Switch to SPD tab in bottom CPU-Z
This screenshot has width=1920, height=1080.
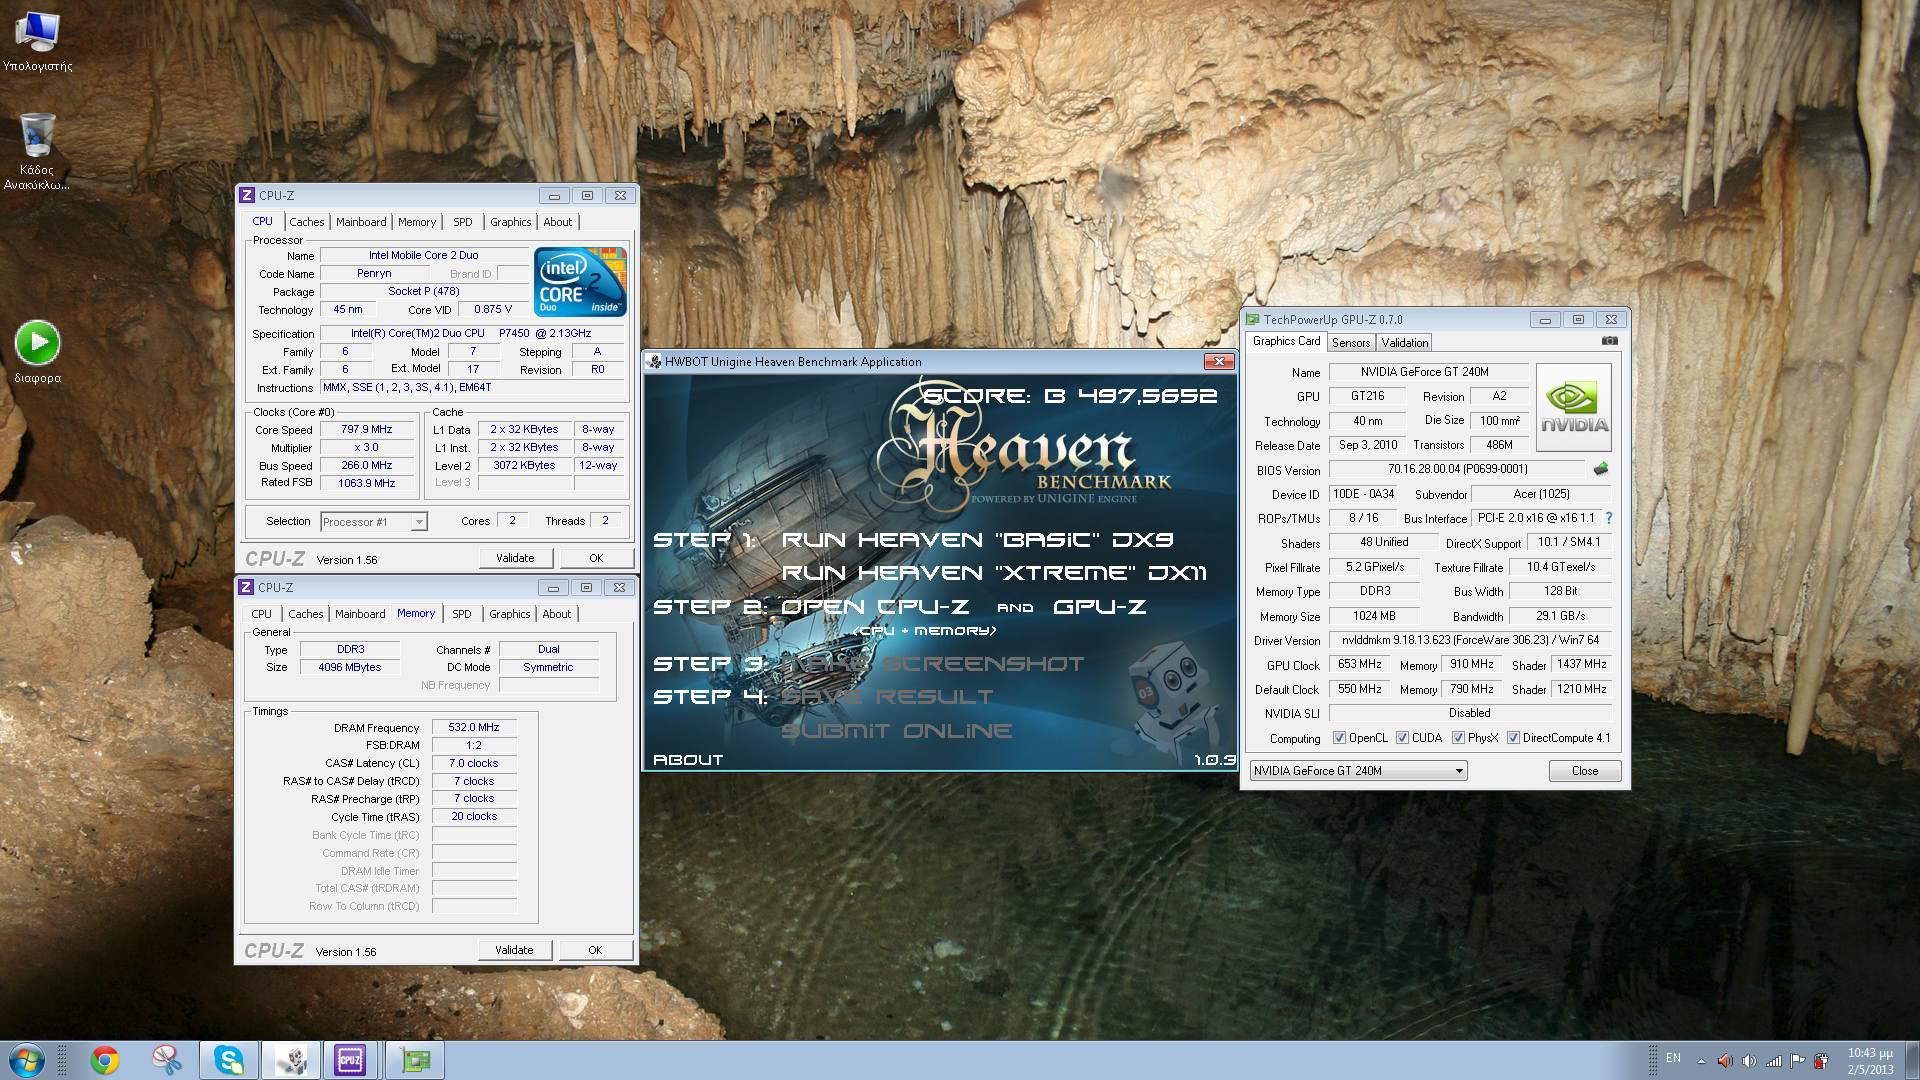pos(461,614)
